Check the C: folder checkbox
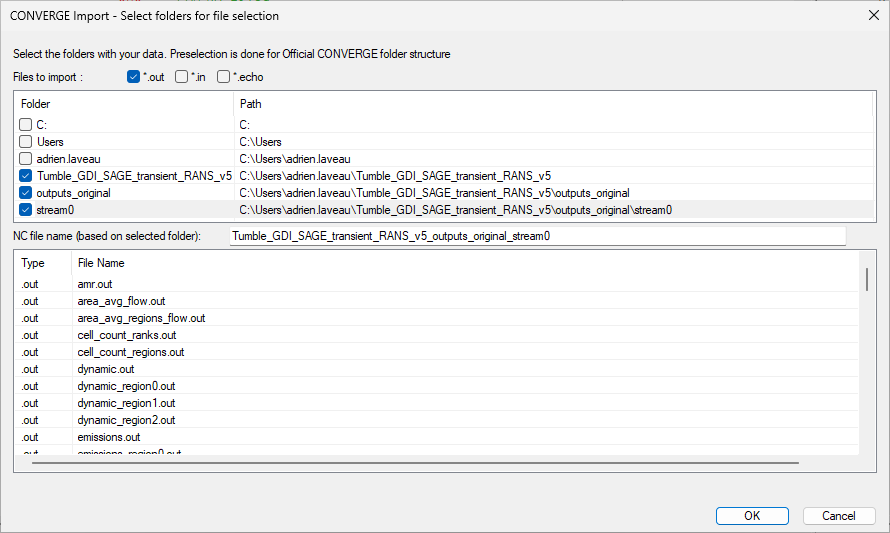Image resolution: width=890 pixels, height=533 pixels. pos(26,125)
